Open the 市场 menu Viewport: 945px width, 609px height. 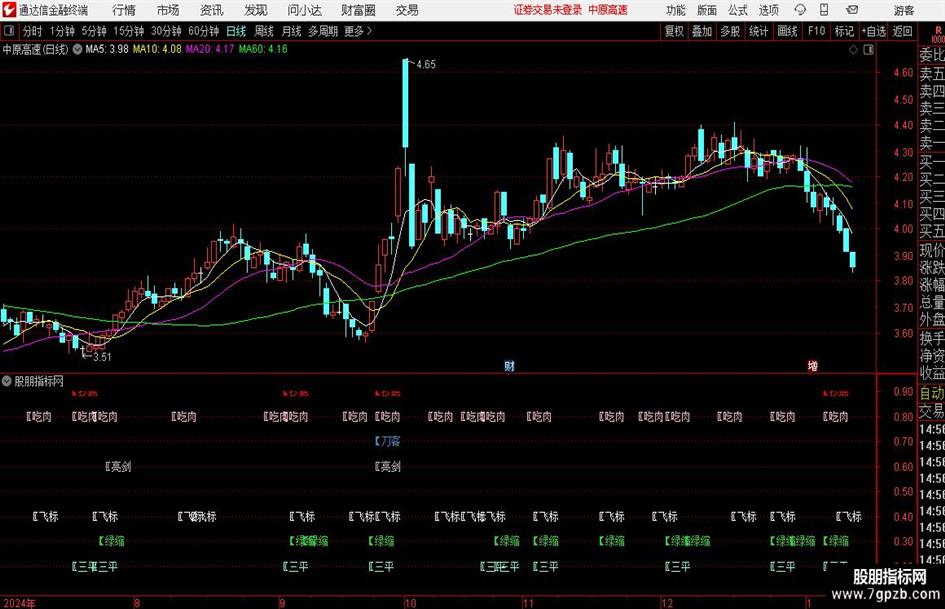tap(168, 10)
